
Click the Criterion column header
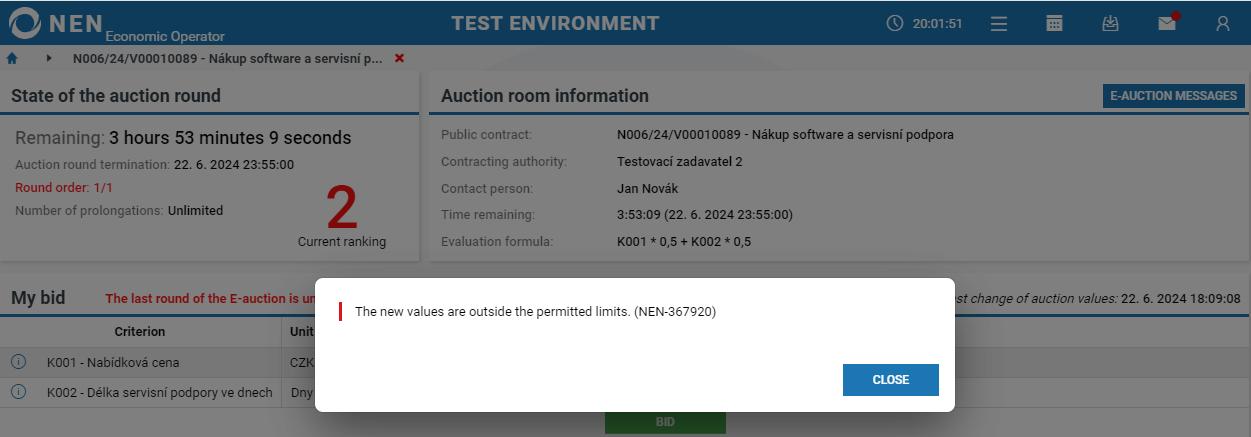click(x=140, y=332)
